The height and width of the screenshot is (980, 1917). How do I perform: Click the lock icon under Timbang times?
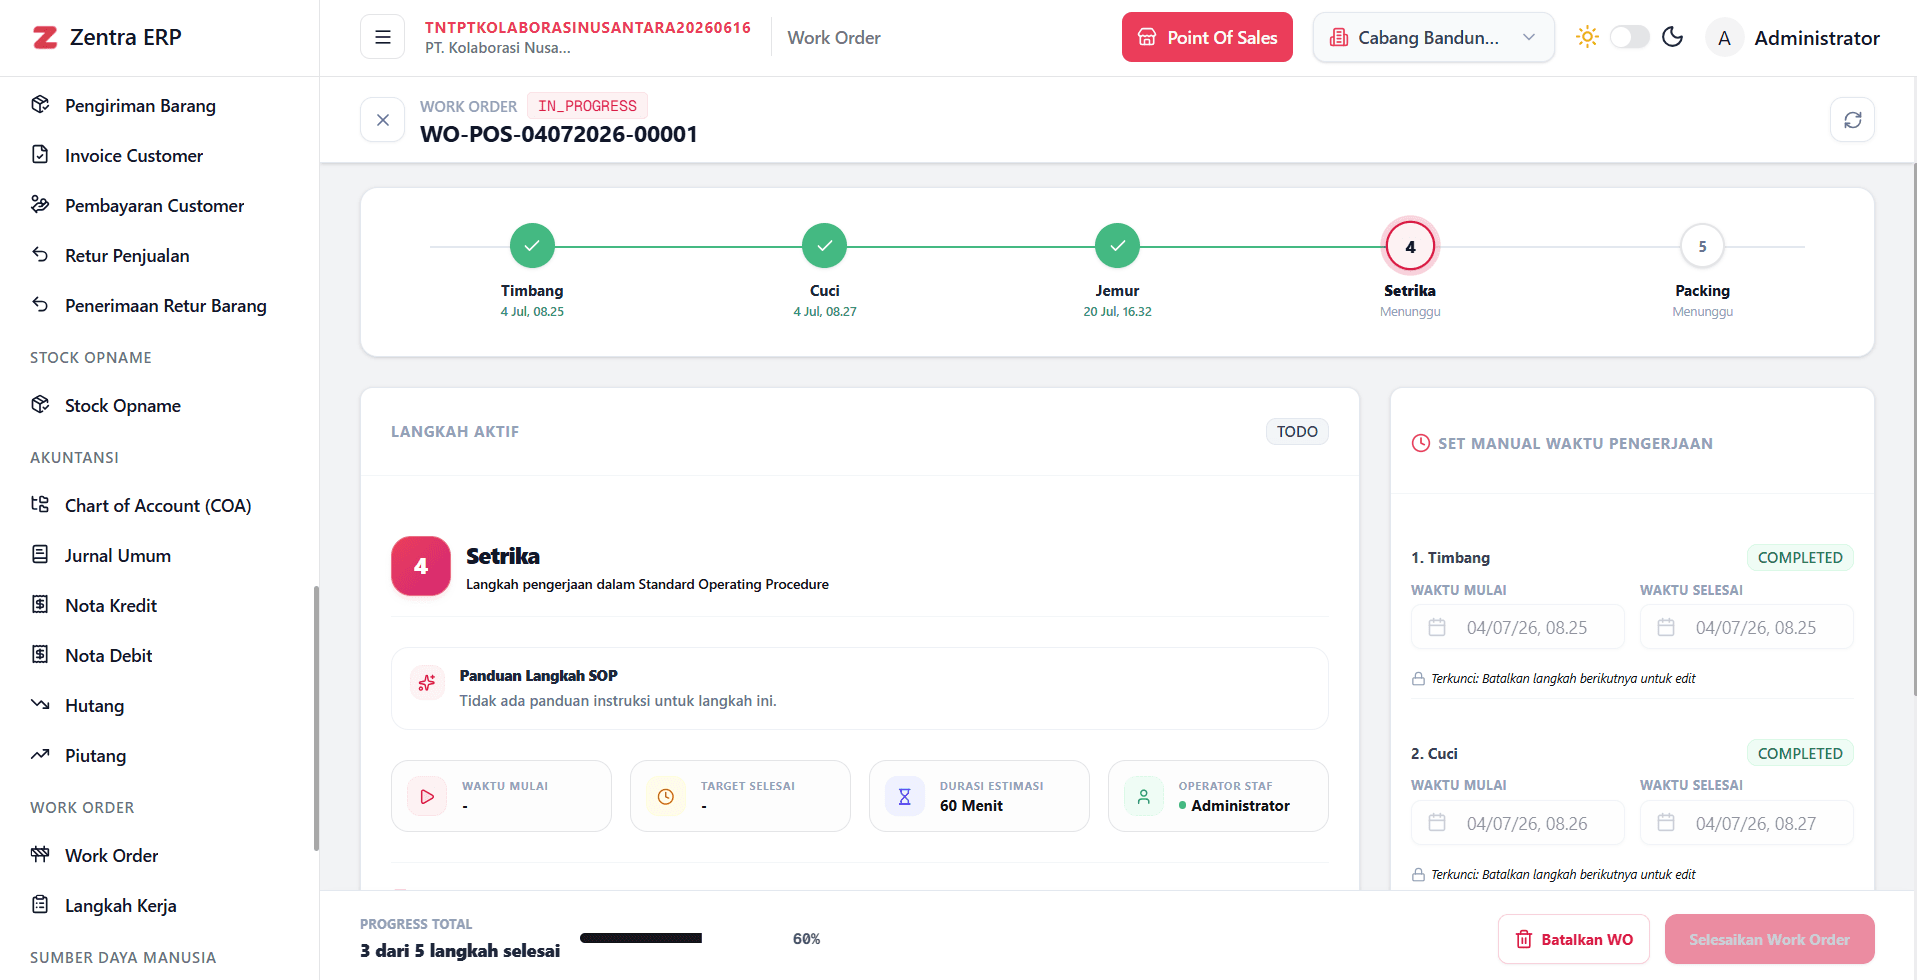click(x=1418, y=679)
